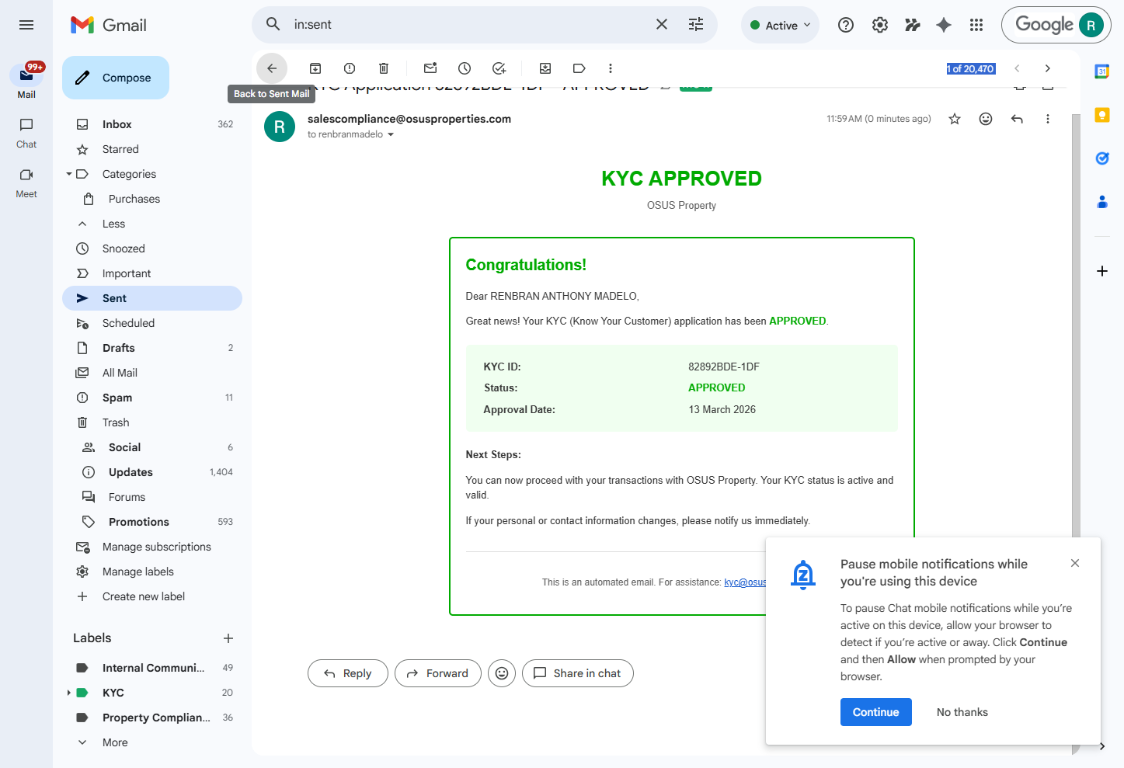Open More options in email toolbar
1124x768 pixels.
(611, 68)
